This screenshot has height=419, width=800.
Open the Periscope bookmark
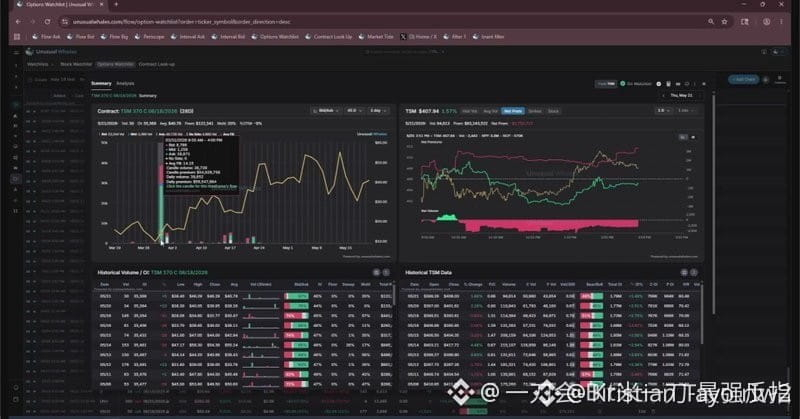point(149,37)
